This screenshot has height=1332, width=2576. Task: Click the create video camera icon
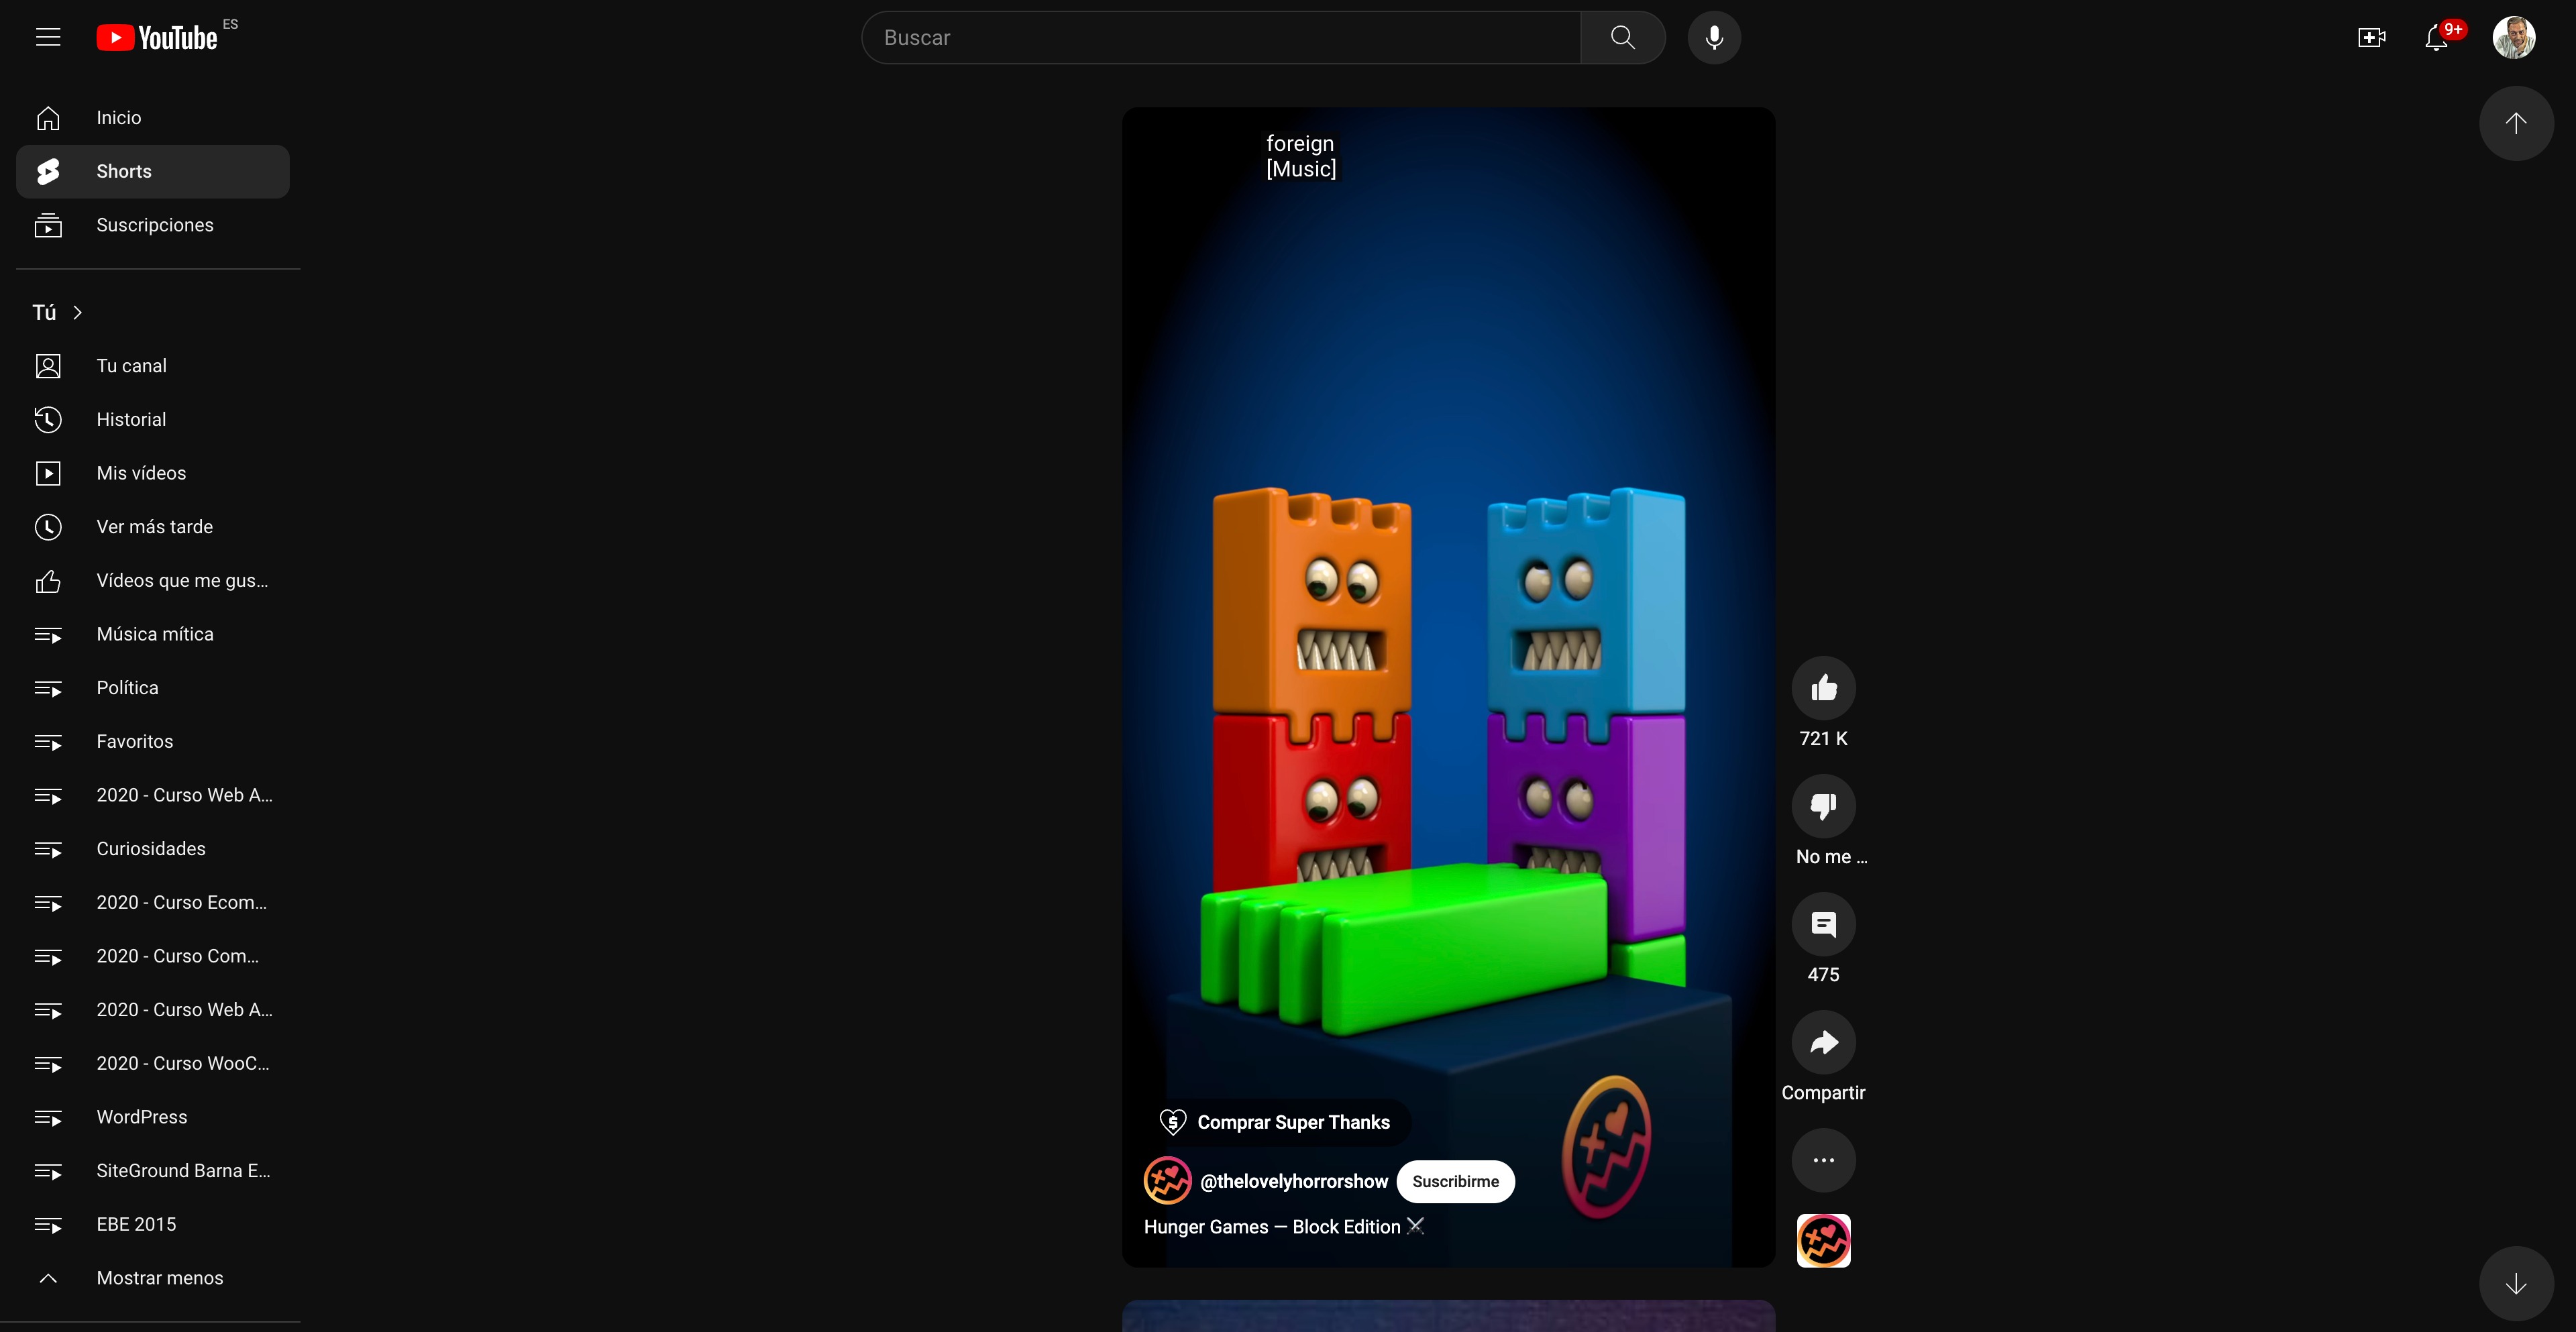pos(2371,38)
